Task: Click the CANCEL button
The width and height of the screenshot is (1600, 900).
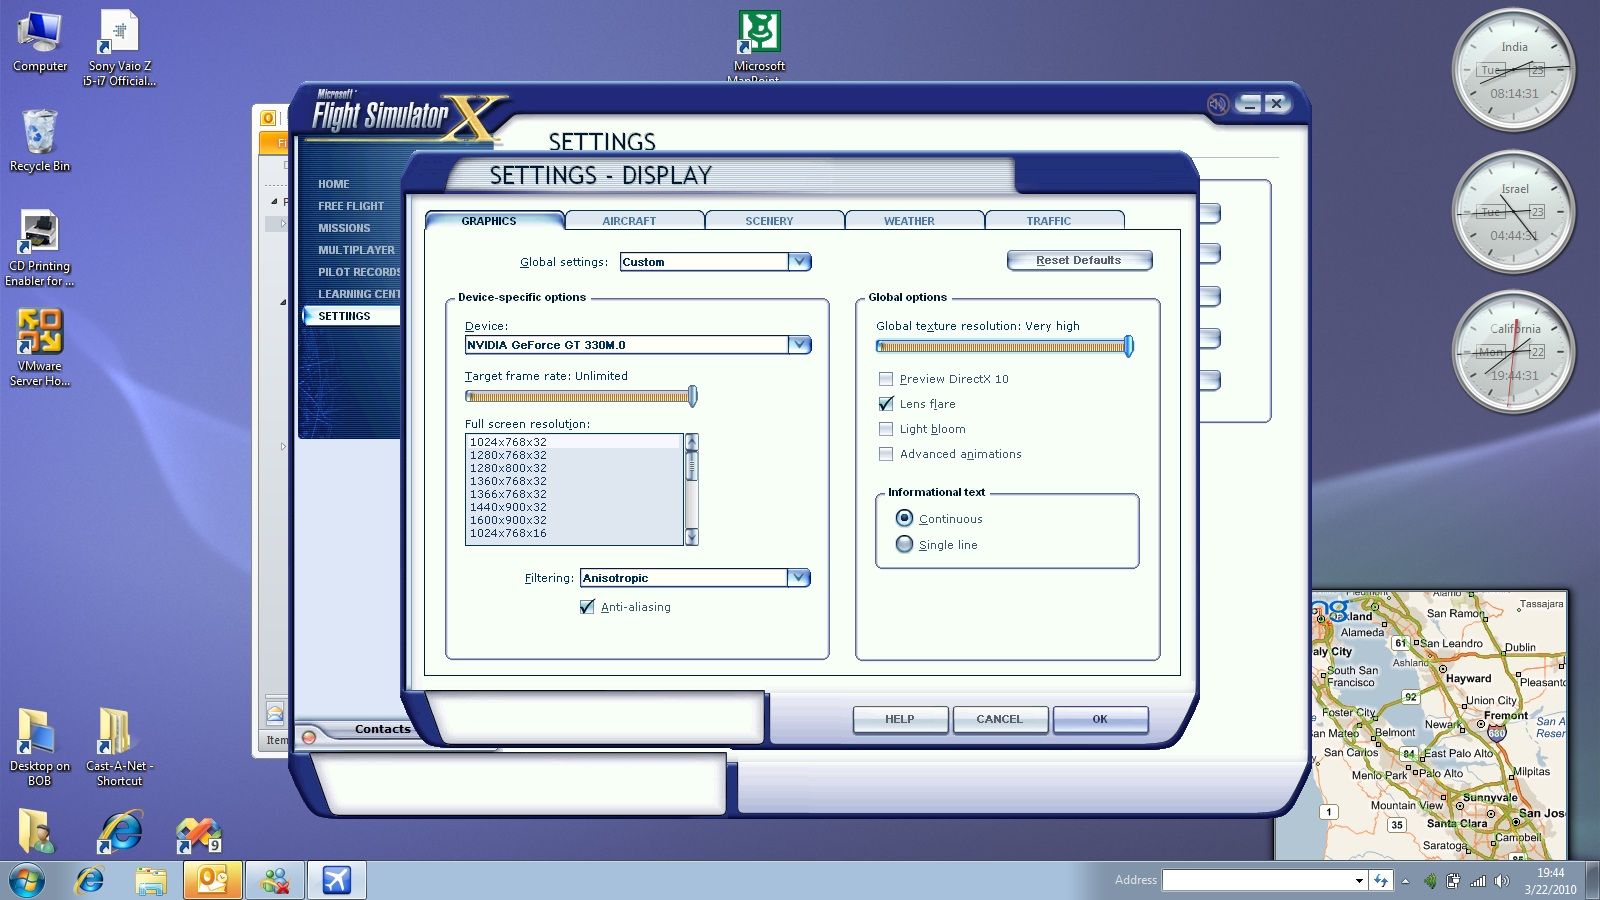Action: [1000, 719]
